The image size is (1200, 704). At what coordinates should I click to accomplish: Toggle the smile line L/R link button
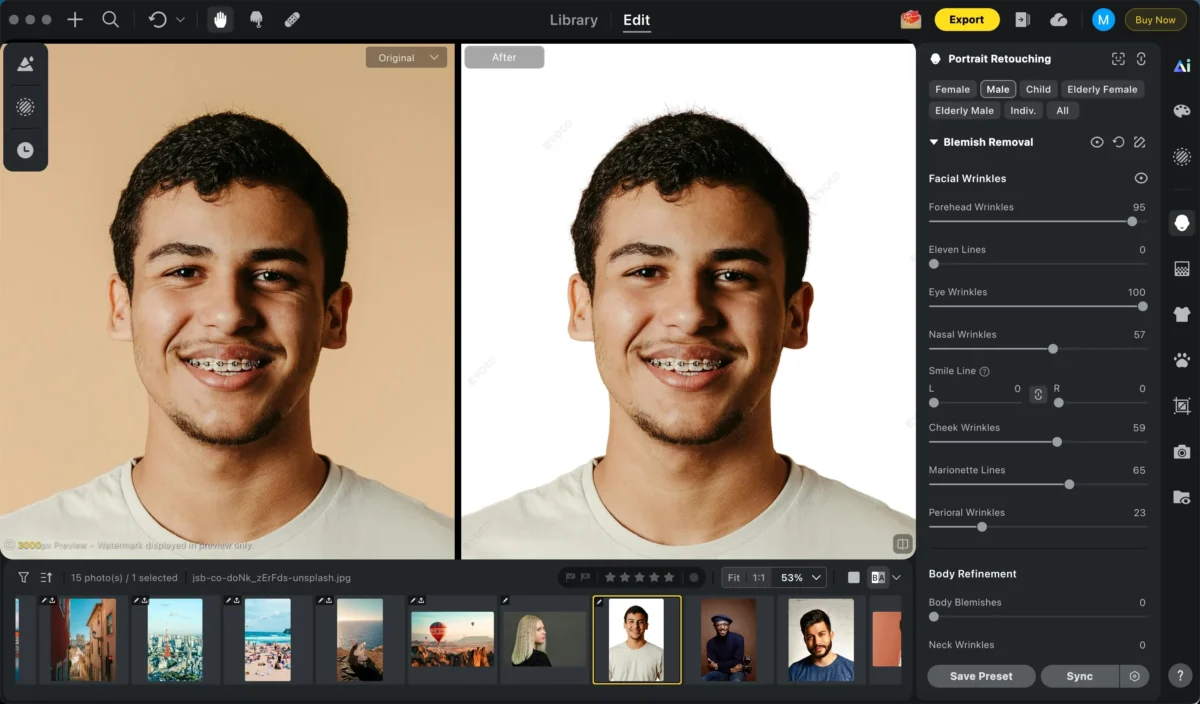tap(1038, 394)
